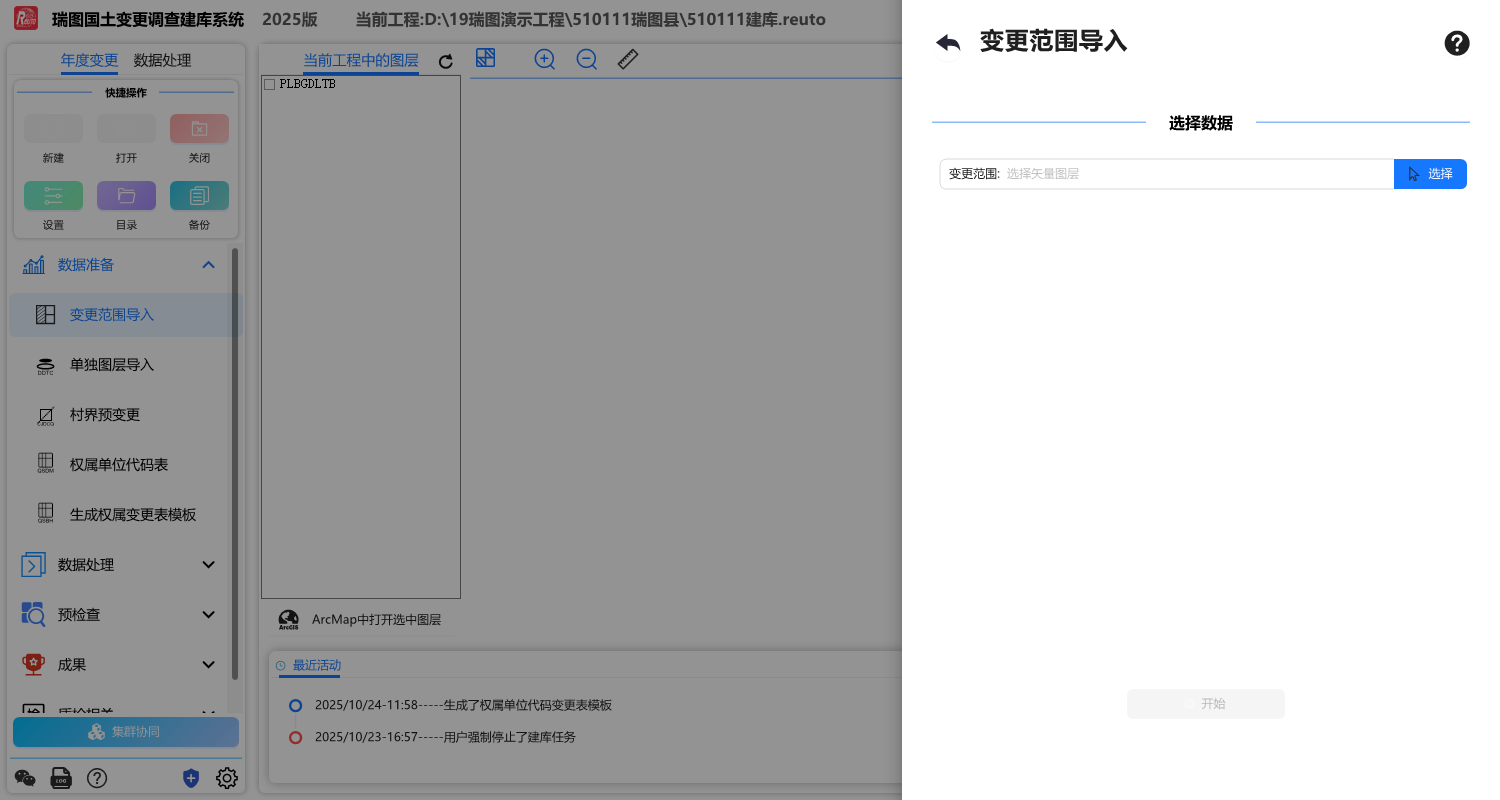Switch to the 数据处理 tab

click(x=162, y=61)
